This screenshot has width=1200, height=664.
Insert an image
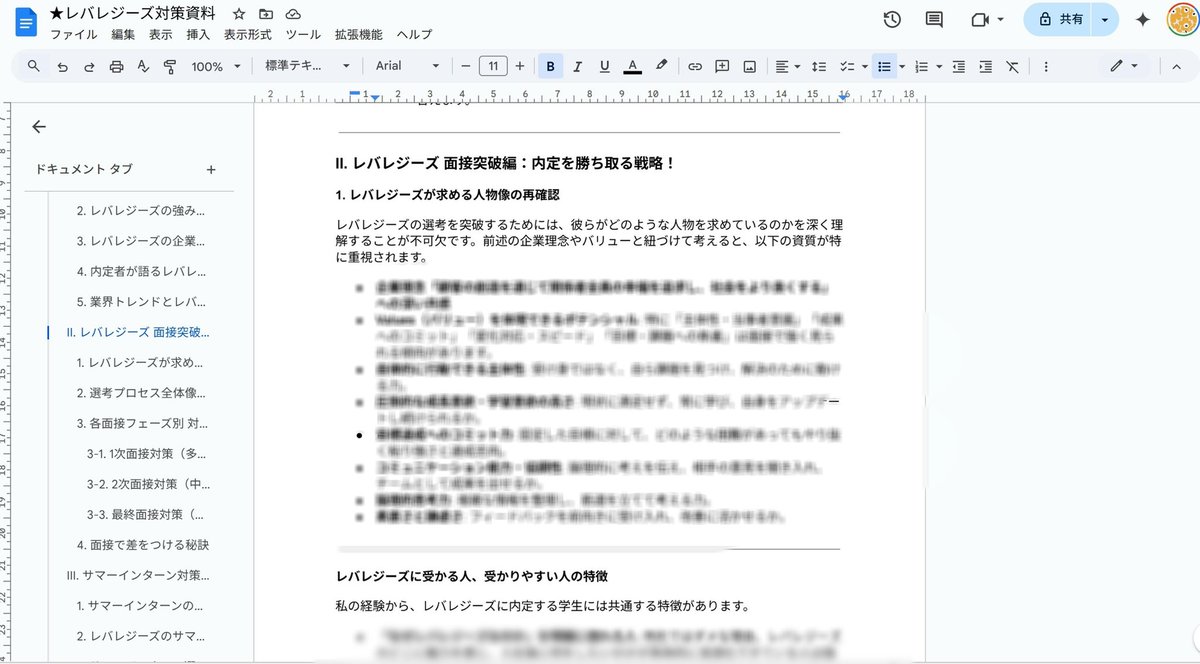coord(749,66)
